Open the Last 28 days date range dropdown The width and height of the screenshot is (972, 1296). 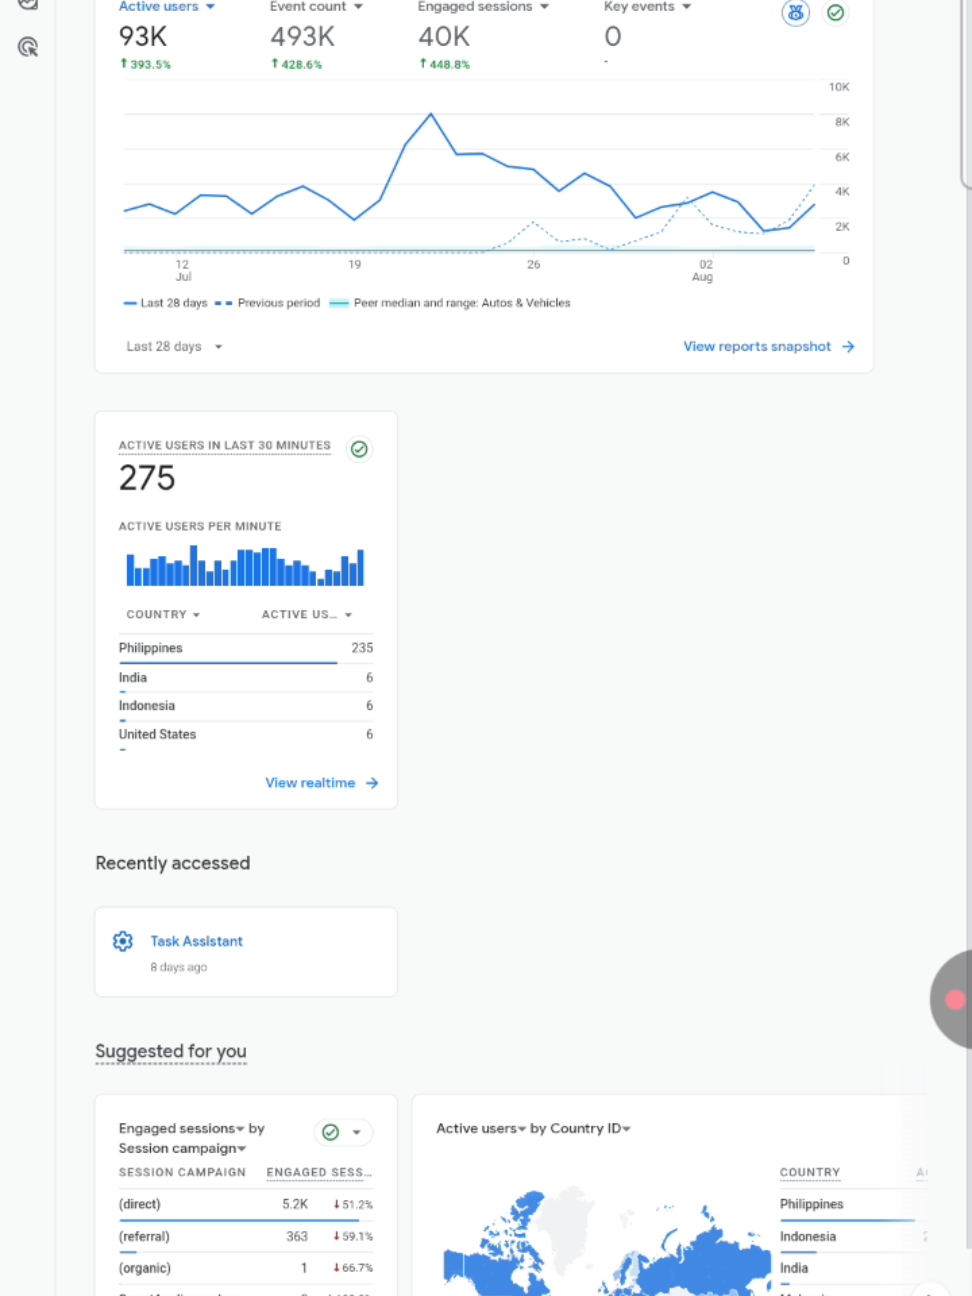click(x=174, y=347)
